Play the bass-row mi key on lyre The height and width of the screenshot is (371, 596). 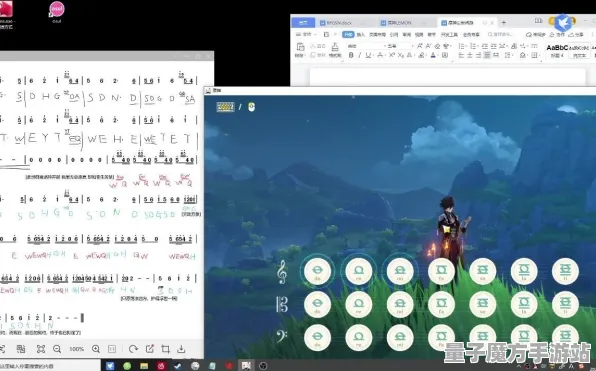[x=400, y=338]
